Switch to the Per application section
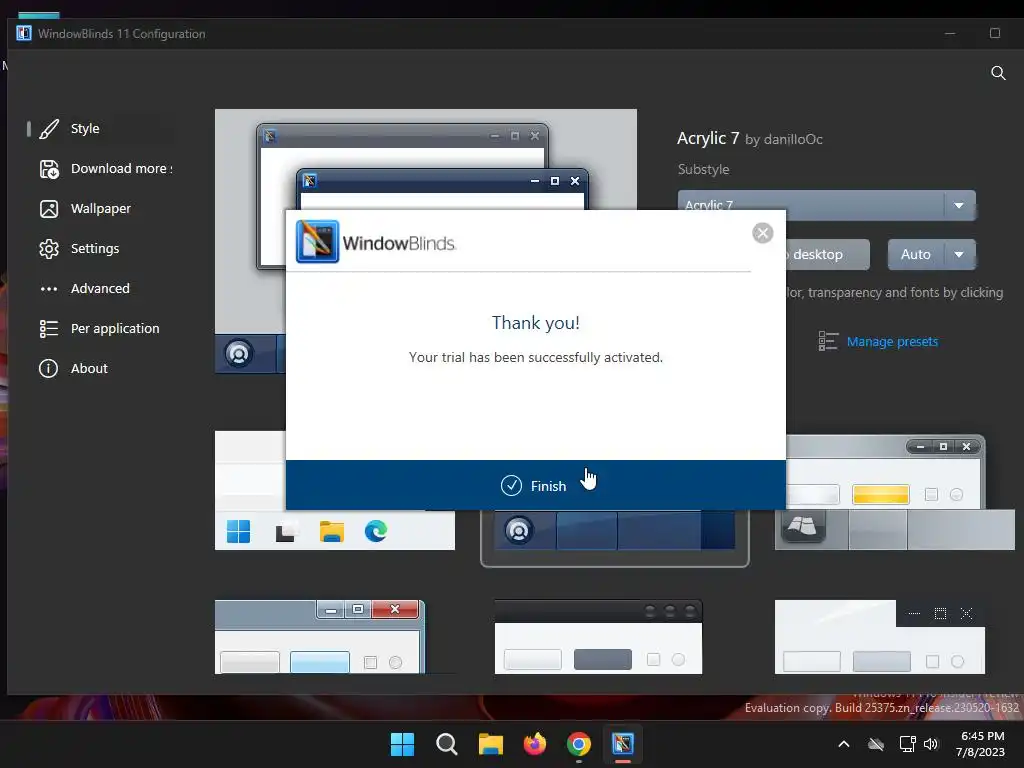The image size is (1024, 768). tap(101, 328)
